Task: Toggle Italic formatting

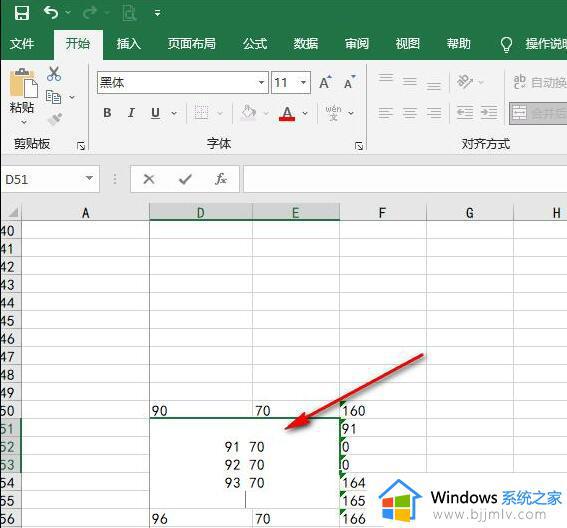Action: [131, 113]
